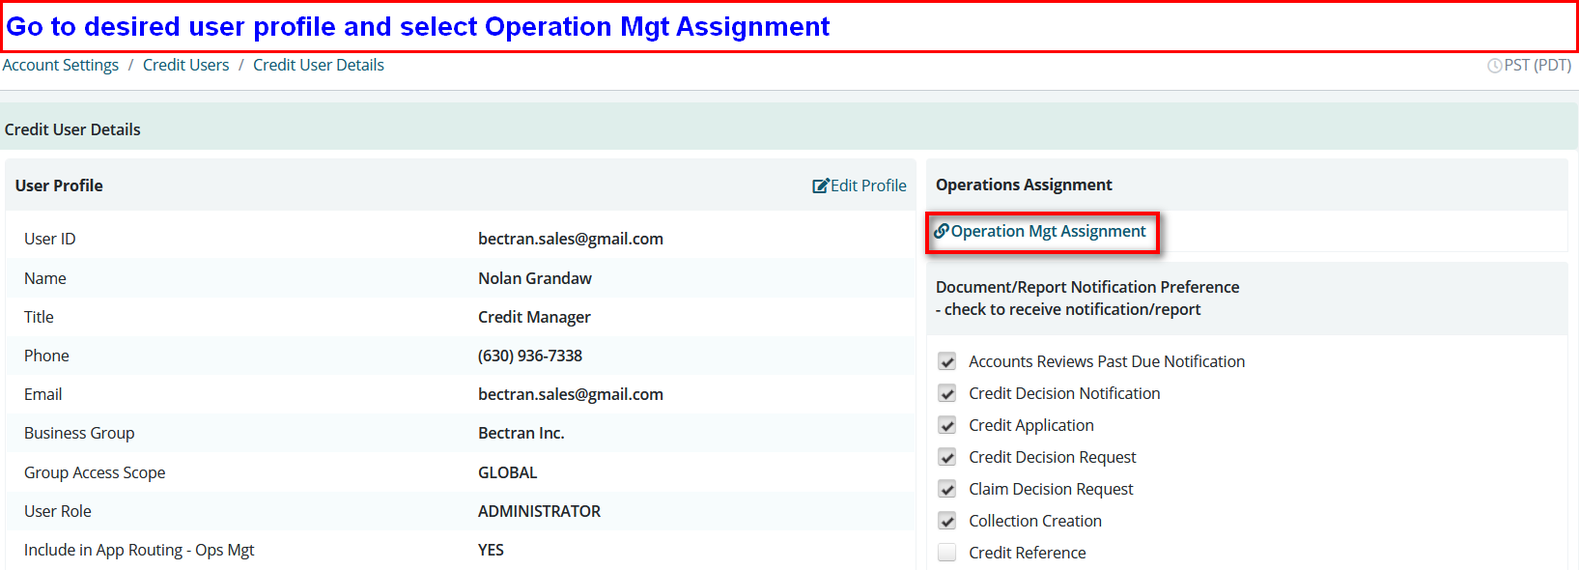Viewport: 1579px width, 570px height.
Task: Uncheck Credit Decision Request
Action: coord(947,457)
